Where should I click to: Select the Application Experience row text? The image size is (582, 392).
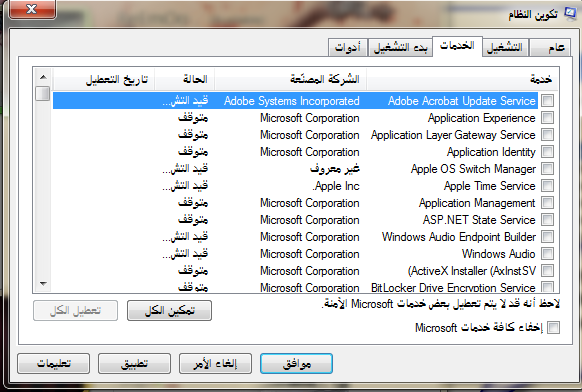click(x=481, y=118)
